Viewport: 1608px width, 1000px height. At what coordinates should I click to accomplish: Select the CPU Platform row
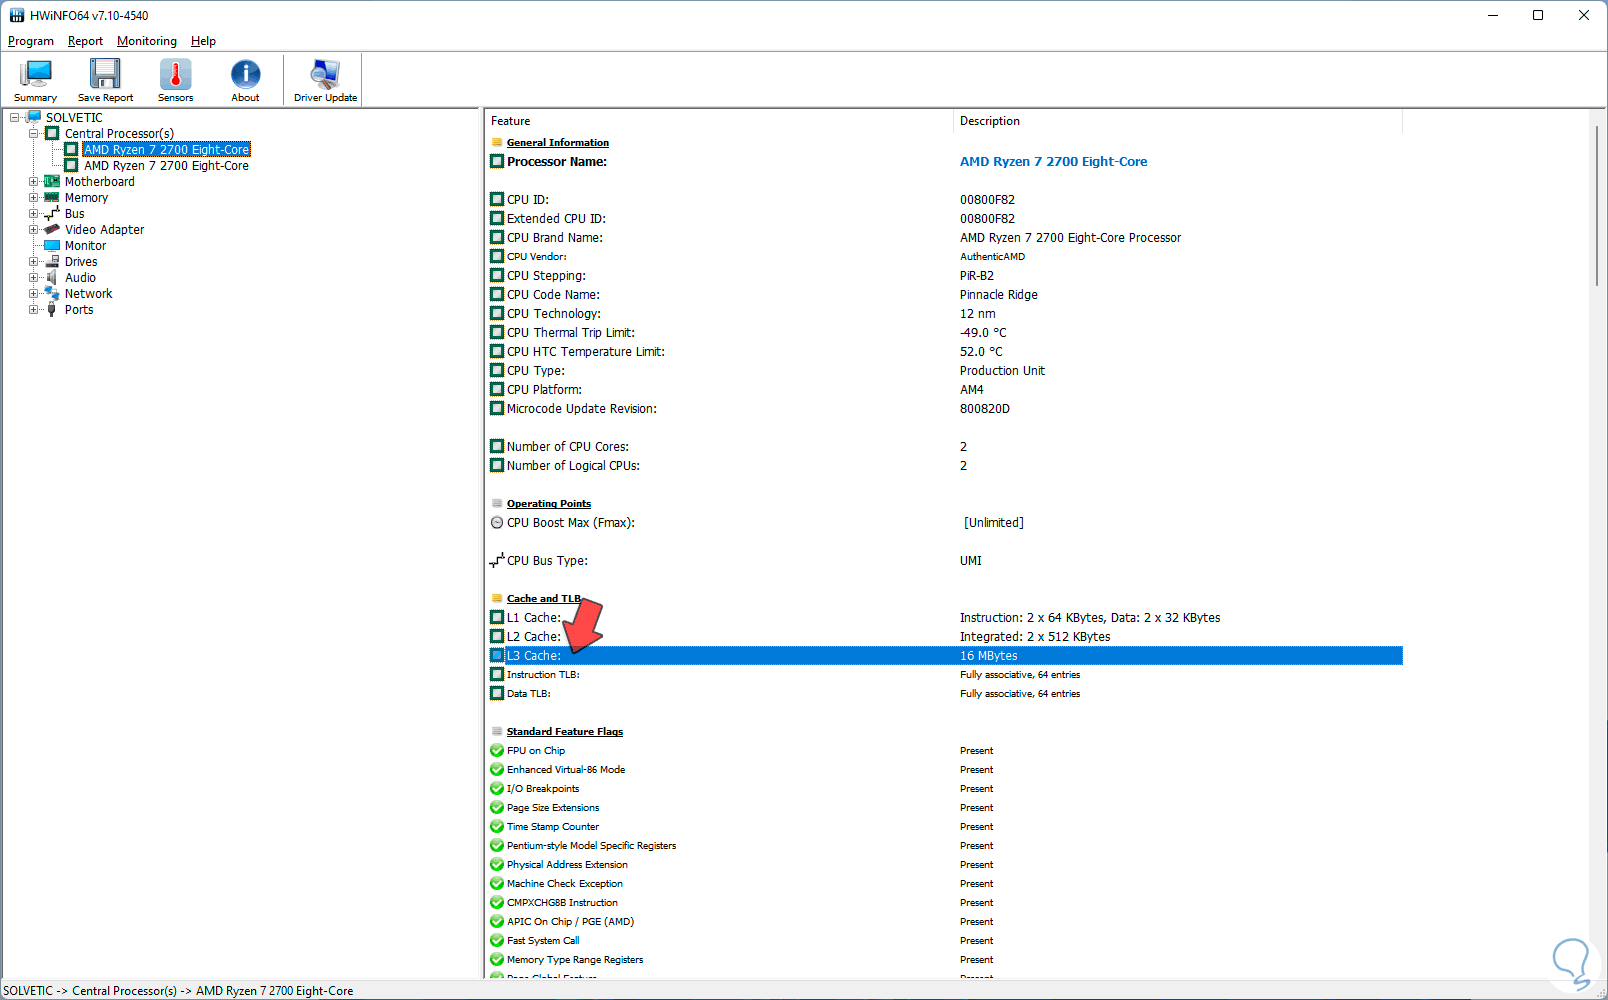[945, 390]
